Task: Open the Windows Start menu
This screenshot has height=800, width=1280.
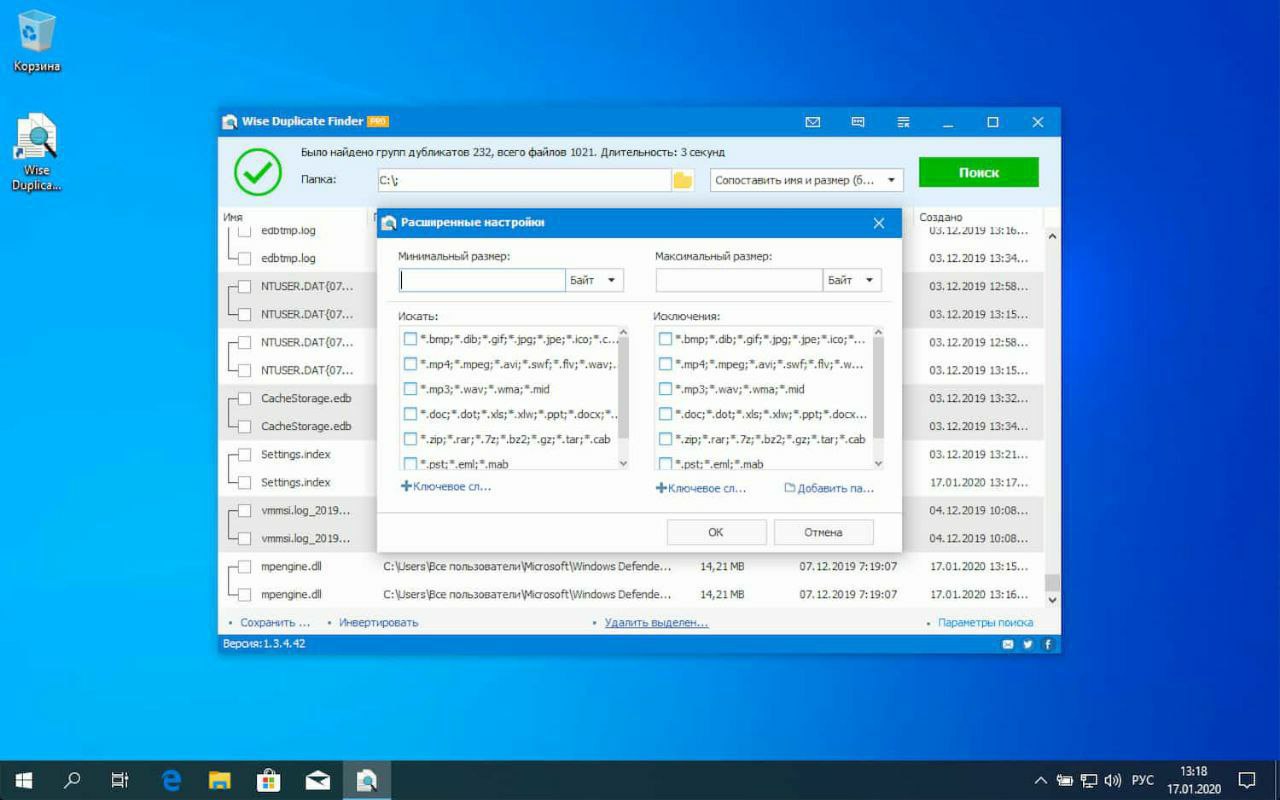Action: (x=24, y=780)
